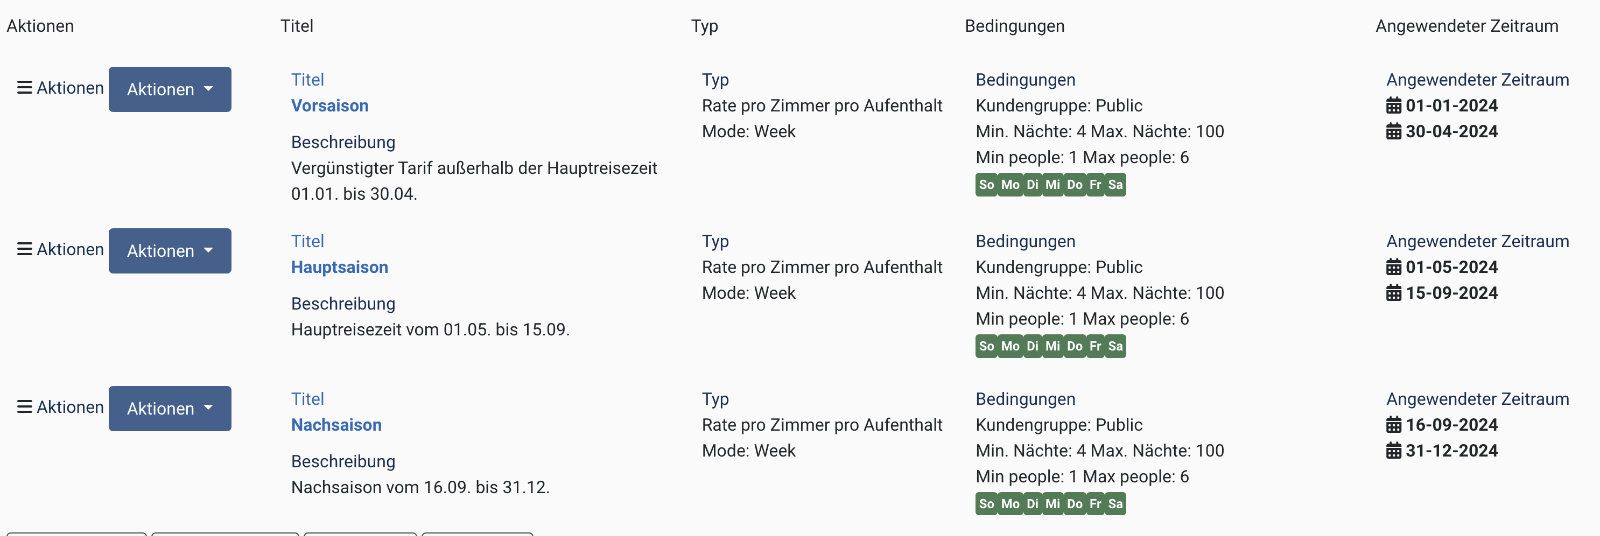Click calendar icon next to 15-09-2024
Viewport: 1600px width, 536px height.
(x=1393, y=293)
